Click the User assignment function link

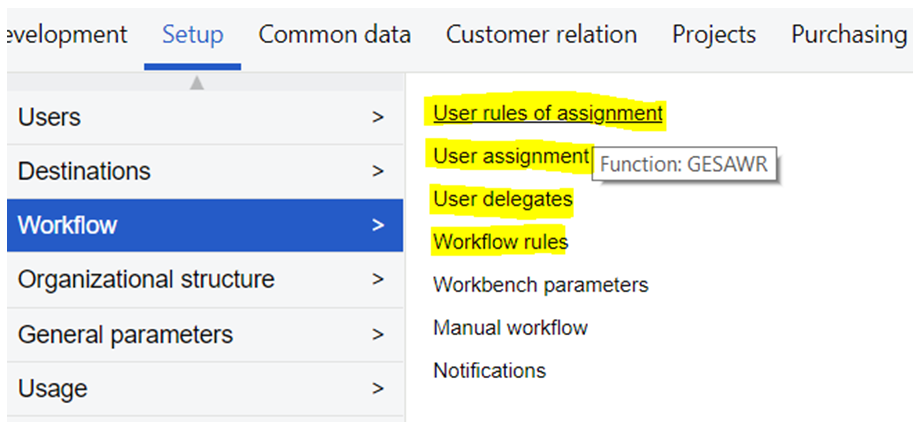click(x=510, y=156)
